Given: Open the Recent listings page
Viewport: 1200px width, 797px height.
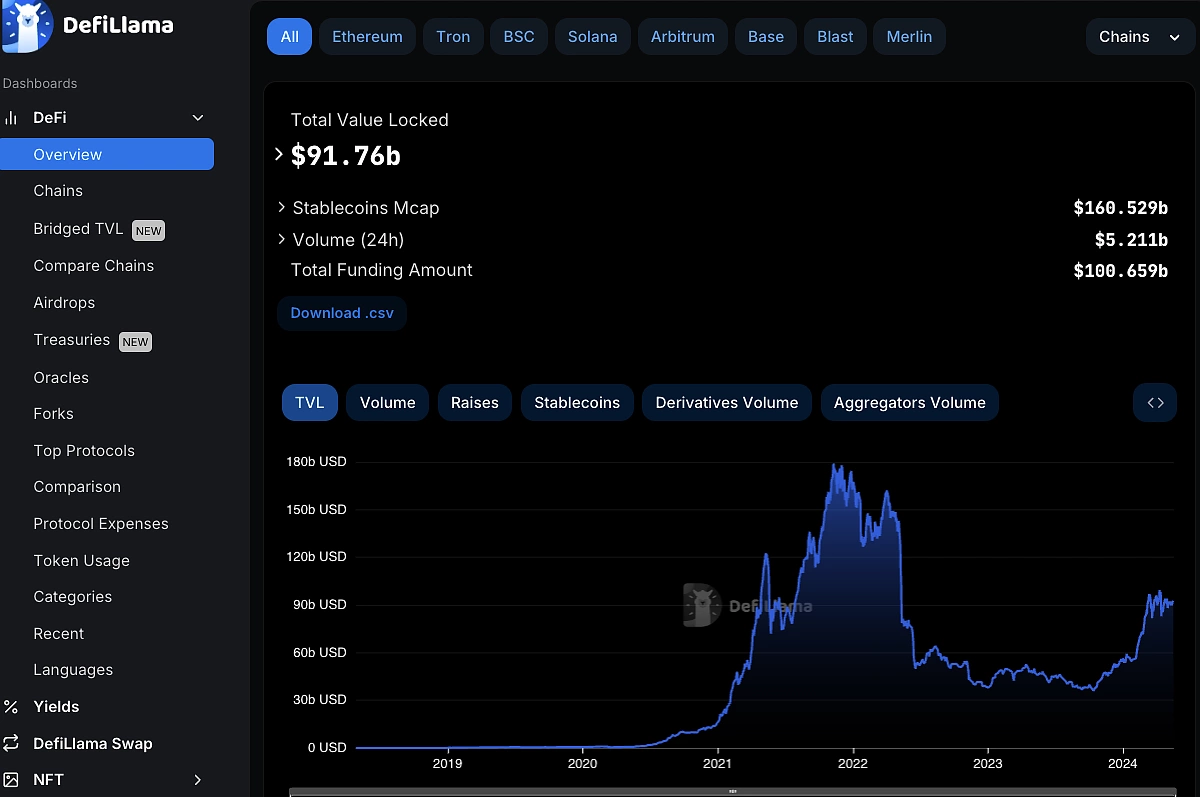Looking at the screenshot, I should [59, 634].
